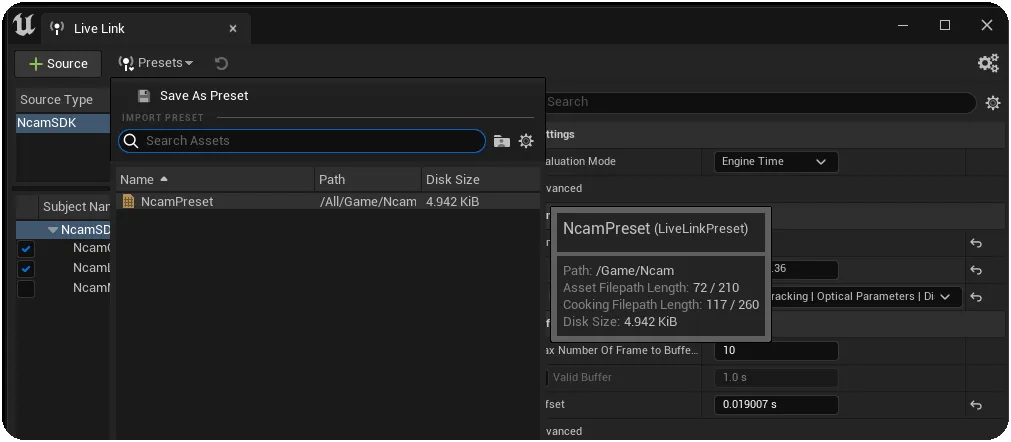This screenshot has height=442, width=1011.
Task: Edit Max Number Of Frame to Buffer value
Action: (776, 351)
